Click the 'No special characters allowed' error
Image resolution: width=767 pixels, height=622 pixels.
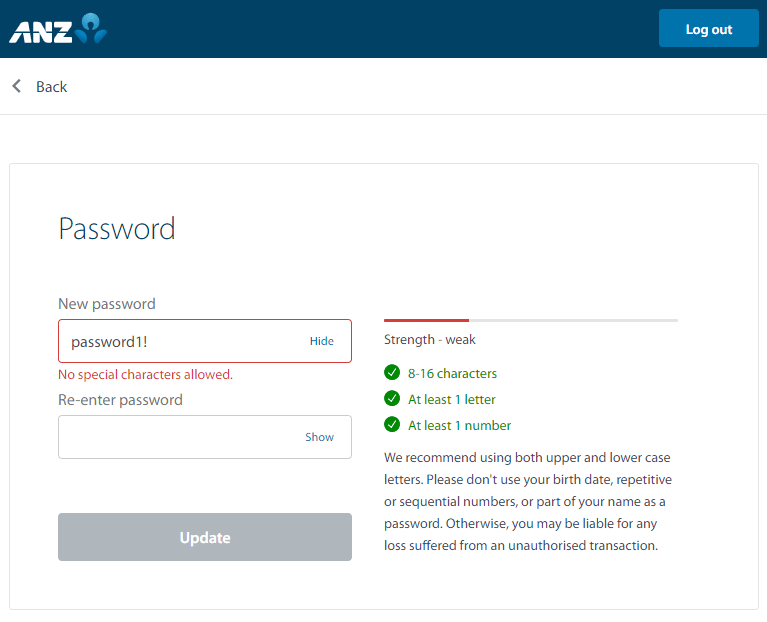click(x=145, y=375)
